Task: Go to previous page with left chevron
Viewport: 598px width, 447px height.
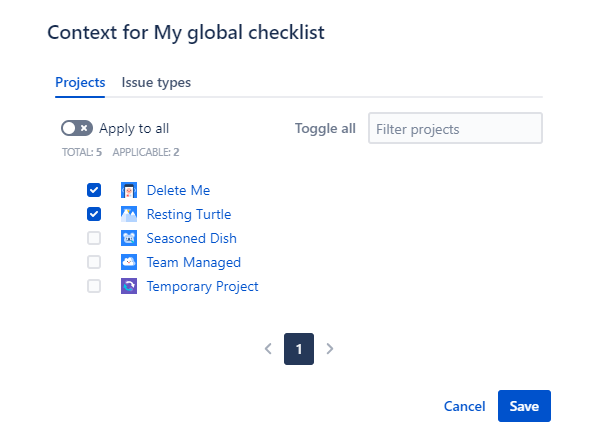Action: coord(268,349)
